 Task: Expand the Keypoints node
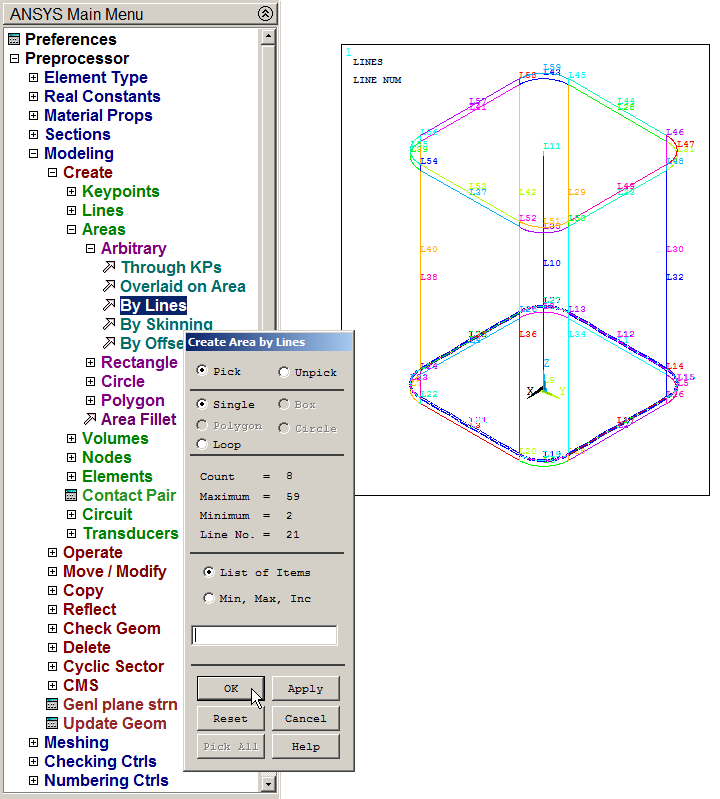71,191
